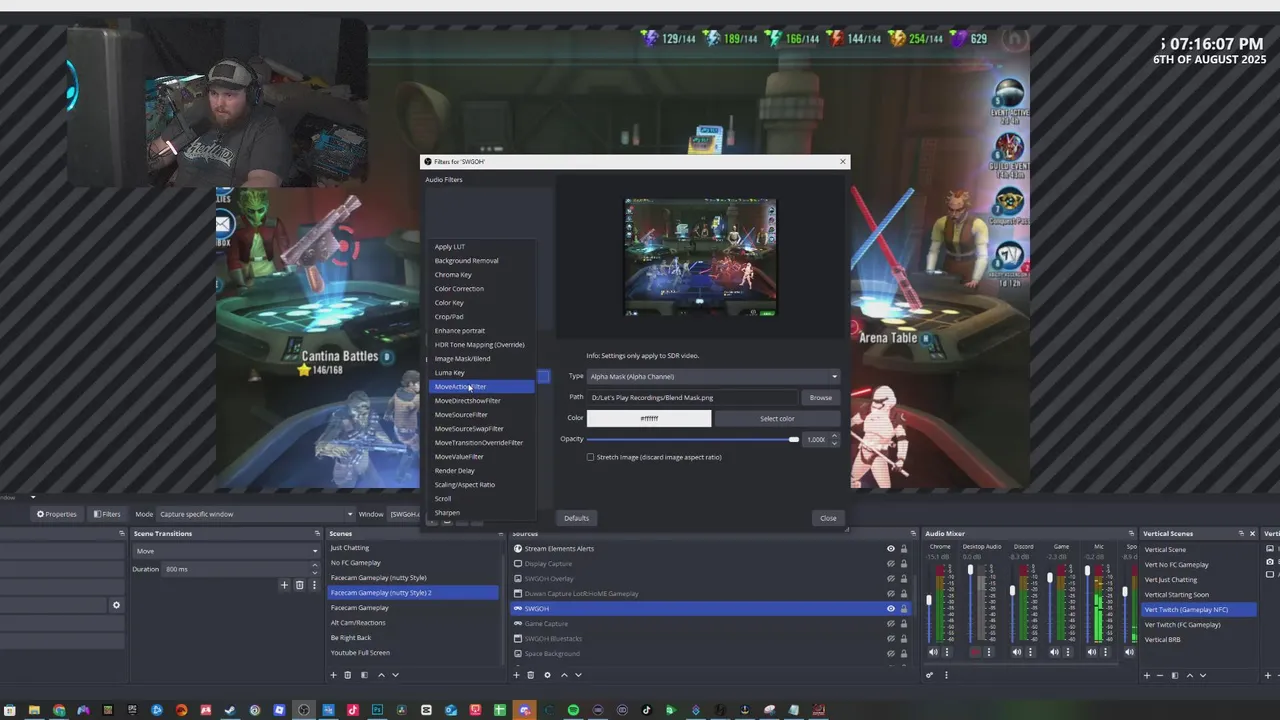
Task: Open Scene filters icon in Scenes toolbar
Action: click(364, 675)
